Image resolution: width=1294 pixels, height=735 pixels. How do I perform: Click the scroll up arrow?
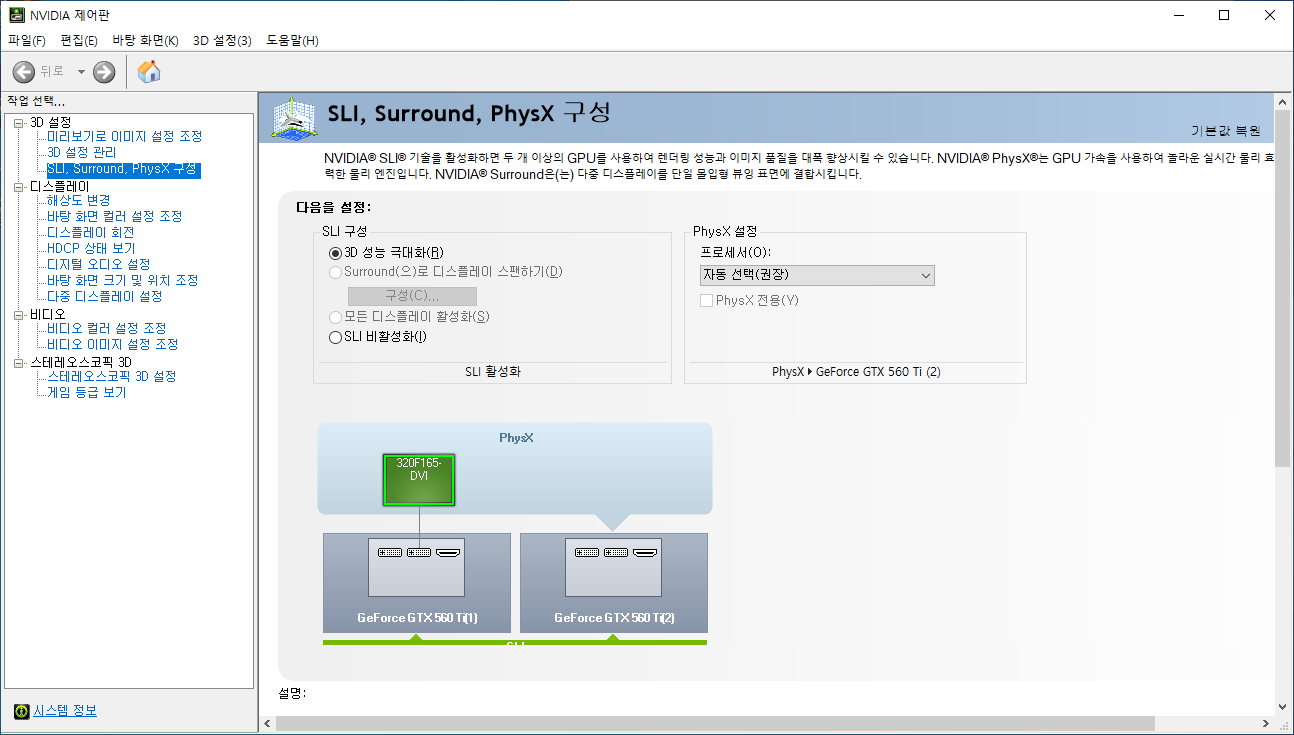(1284, 102)
